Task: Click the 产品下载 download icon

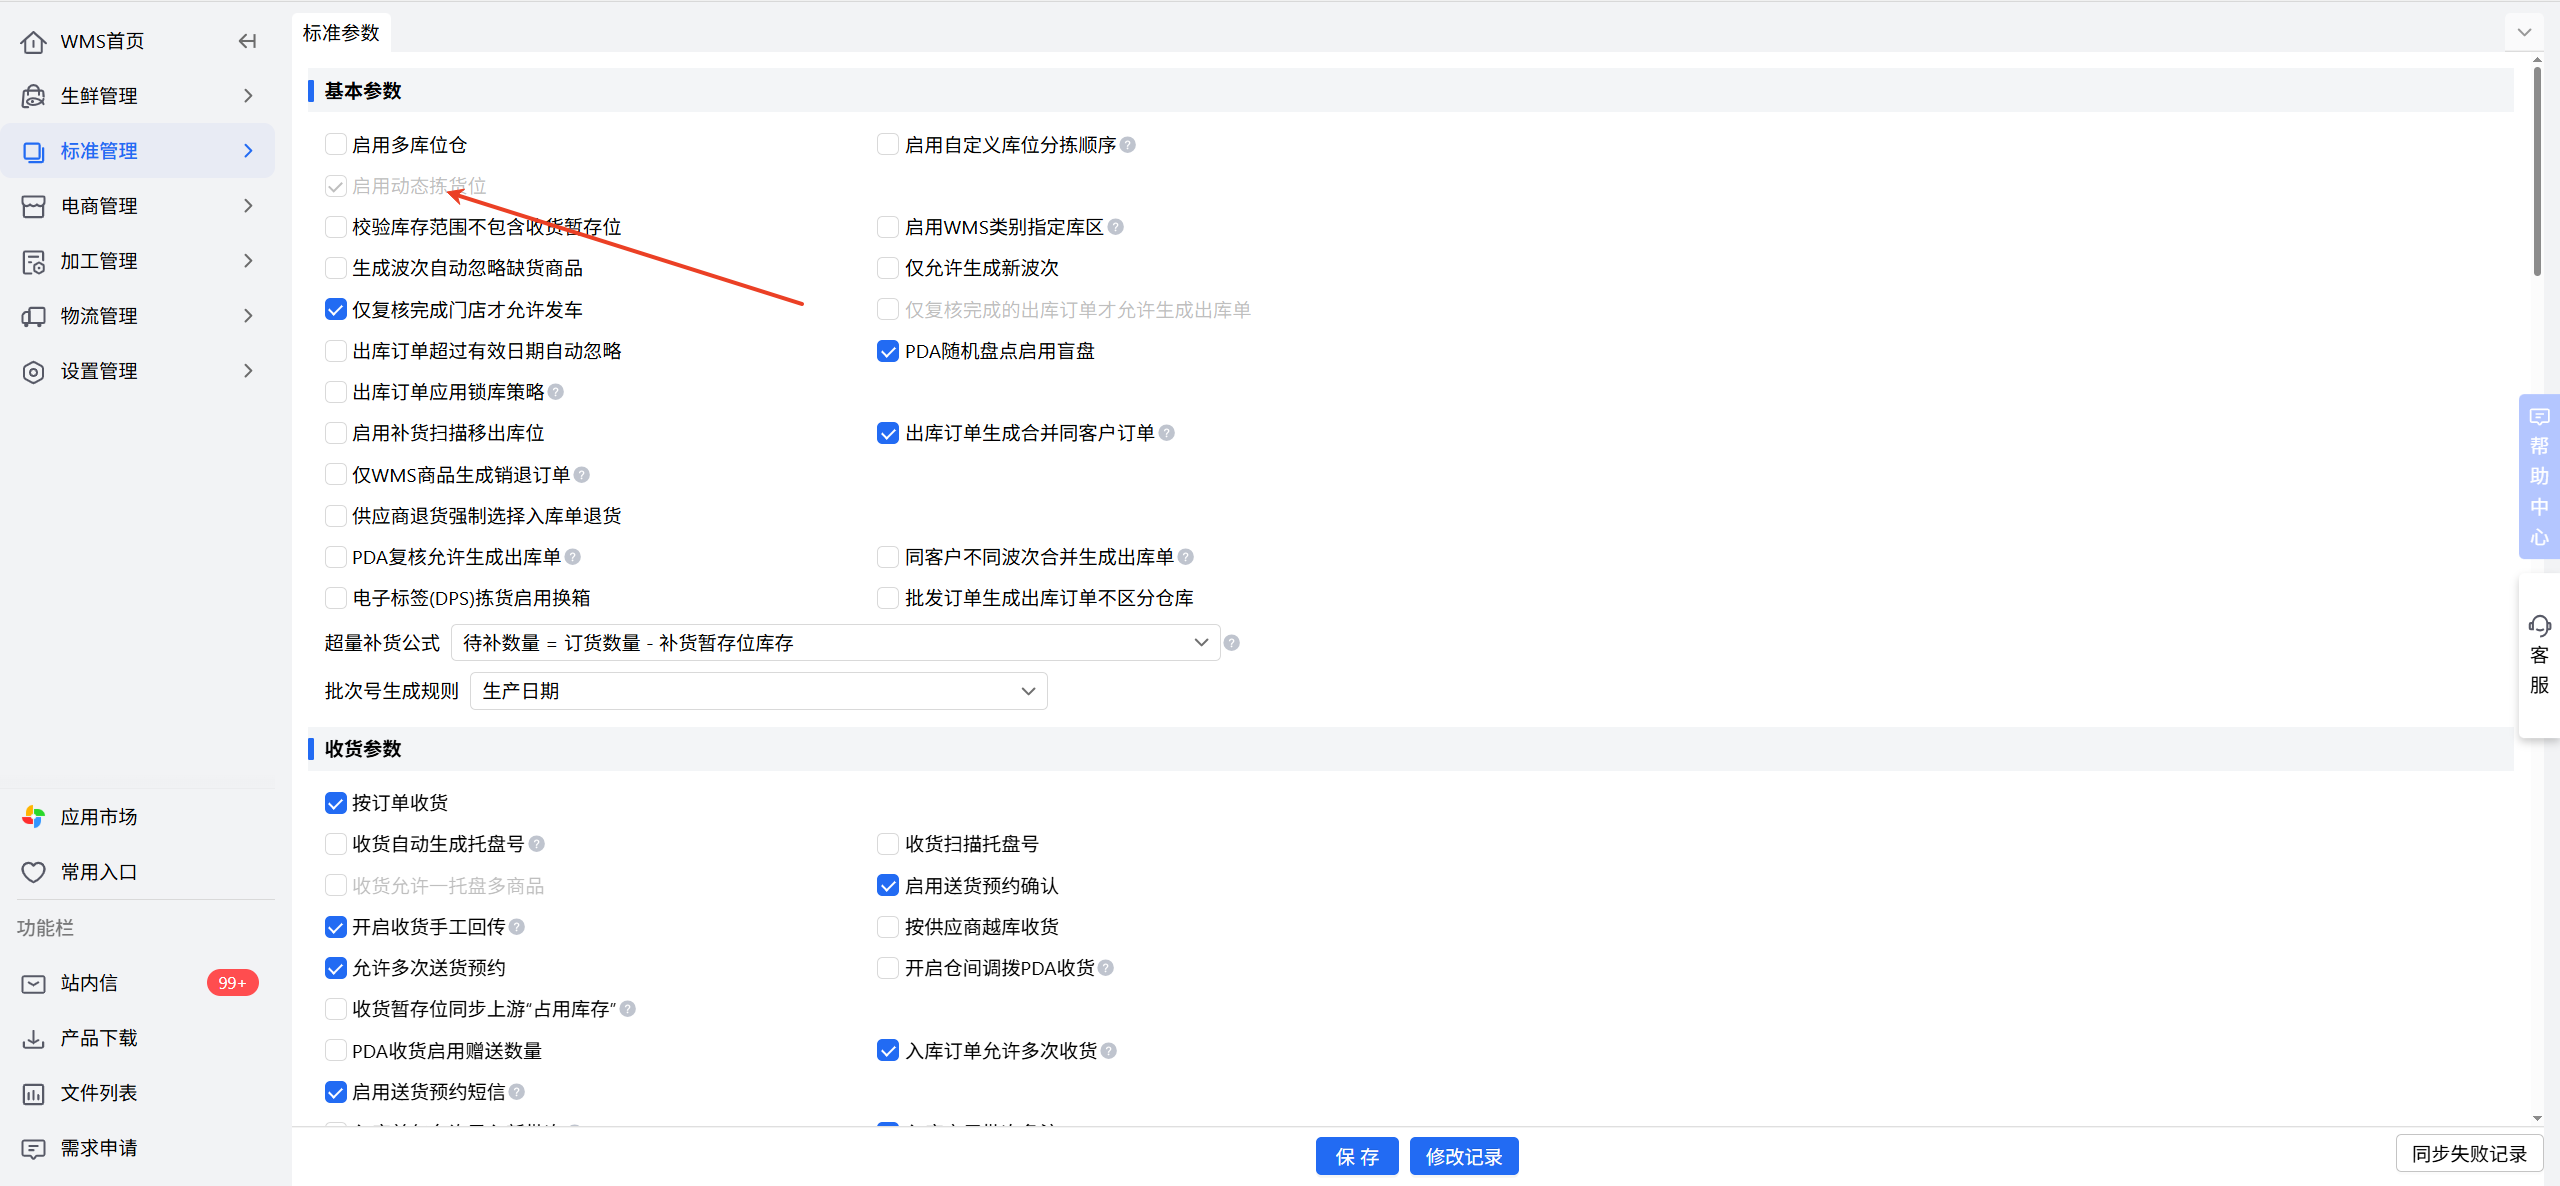Action: pos(33,1038)
